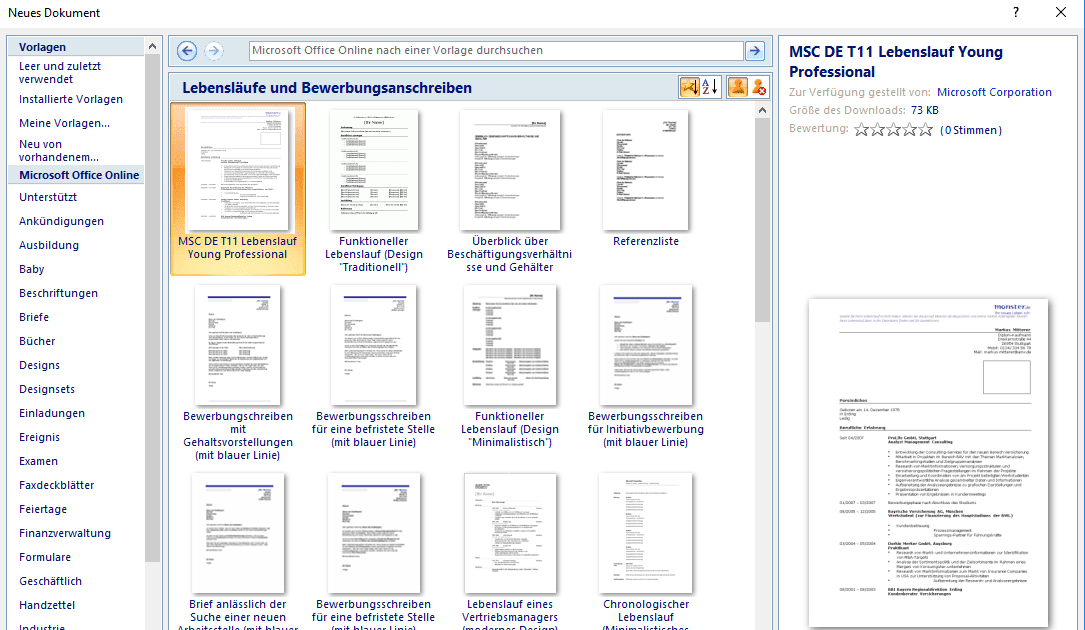Close the Neues Dokument dialog
This screenshot has height=630, width=1085.
pyautogui.click(x=1060, y=12)
